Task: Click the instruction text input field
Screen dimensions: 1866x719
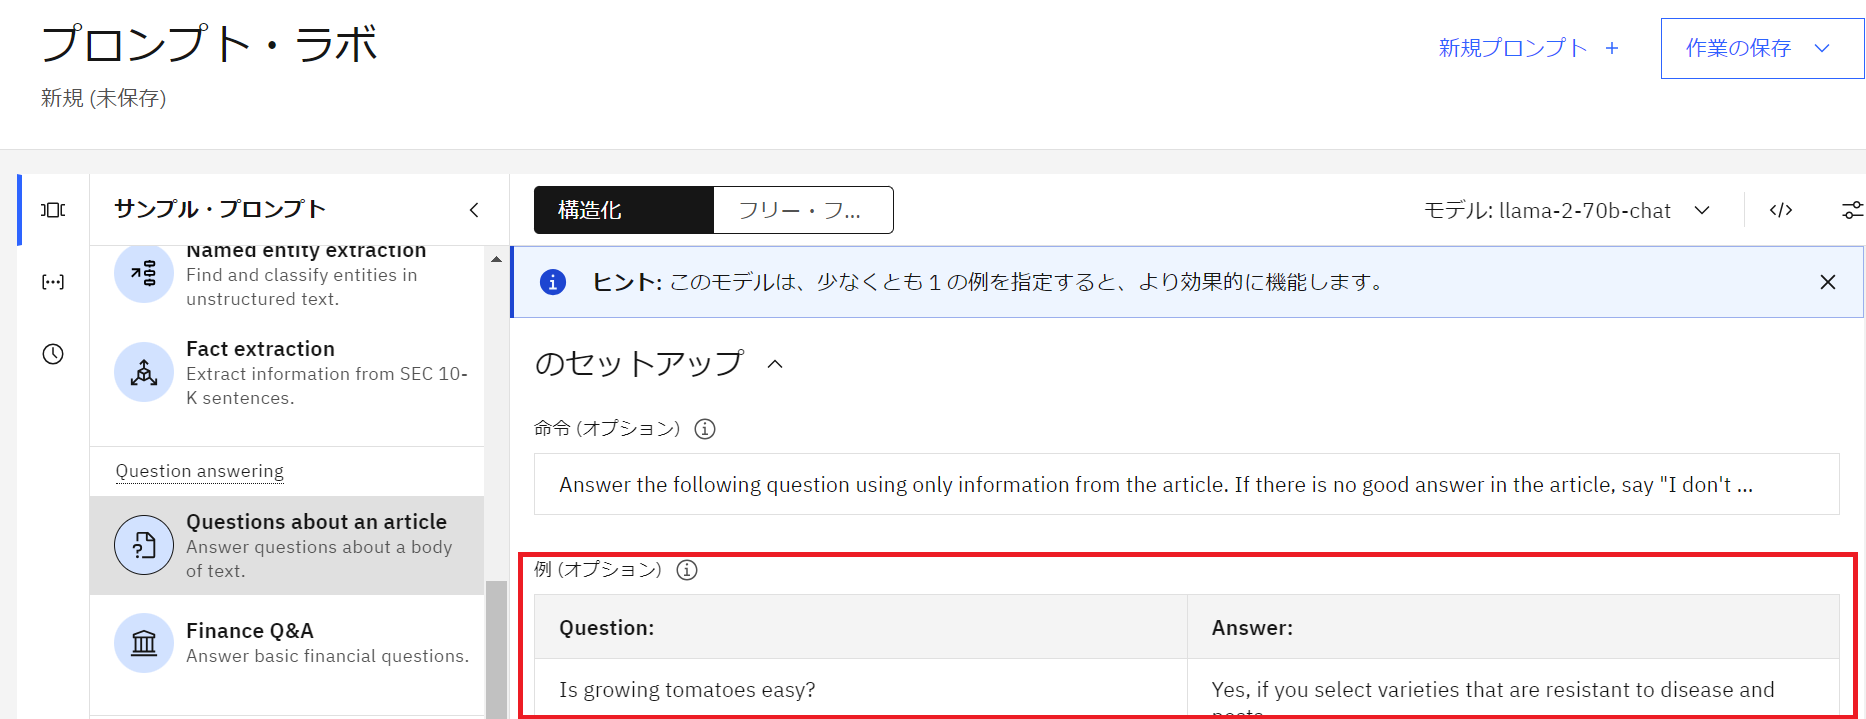Action: click(1186, 485)
